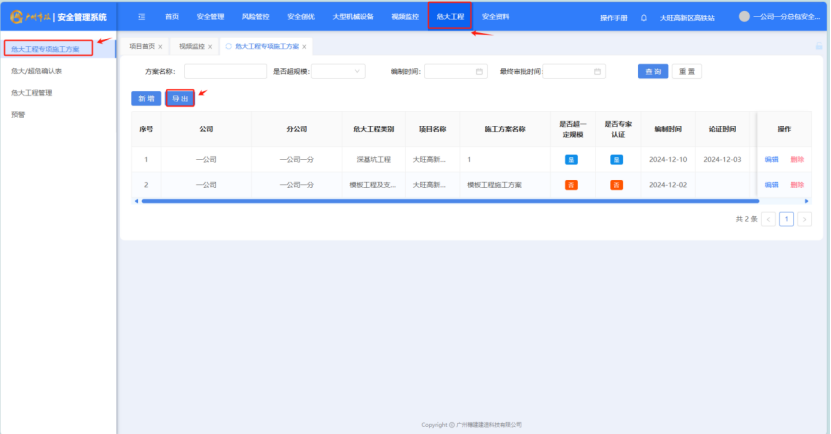The height and width of the screenshot is (434, 831).
Task: Close the 项目首页 tab with its x icon
Action: tap(160, 47)
